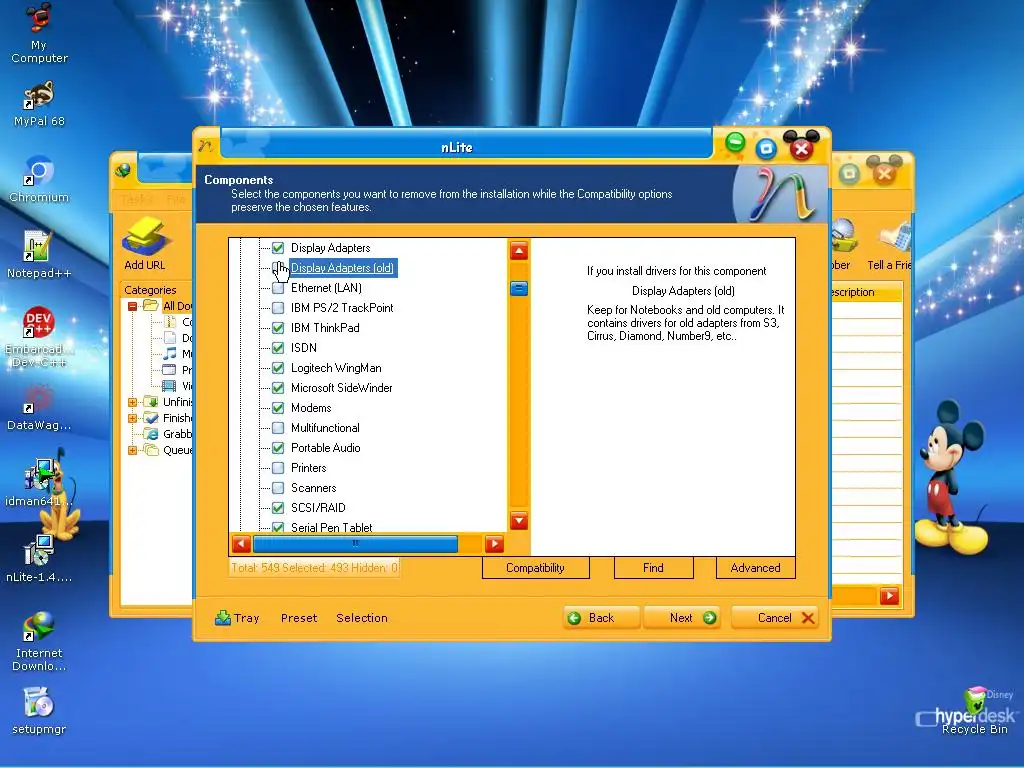Viewport: 1024px width, 768px height.
Task: Open Tasks menu in background window
Action: click(136, 199)
